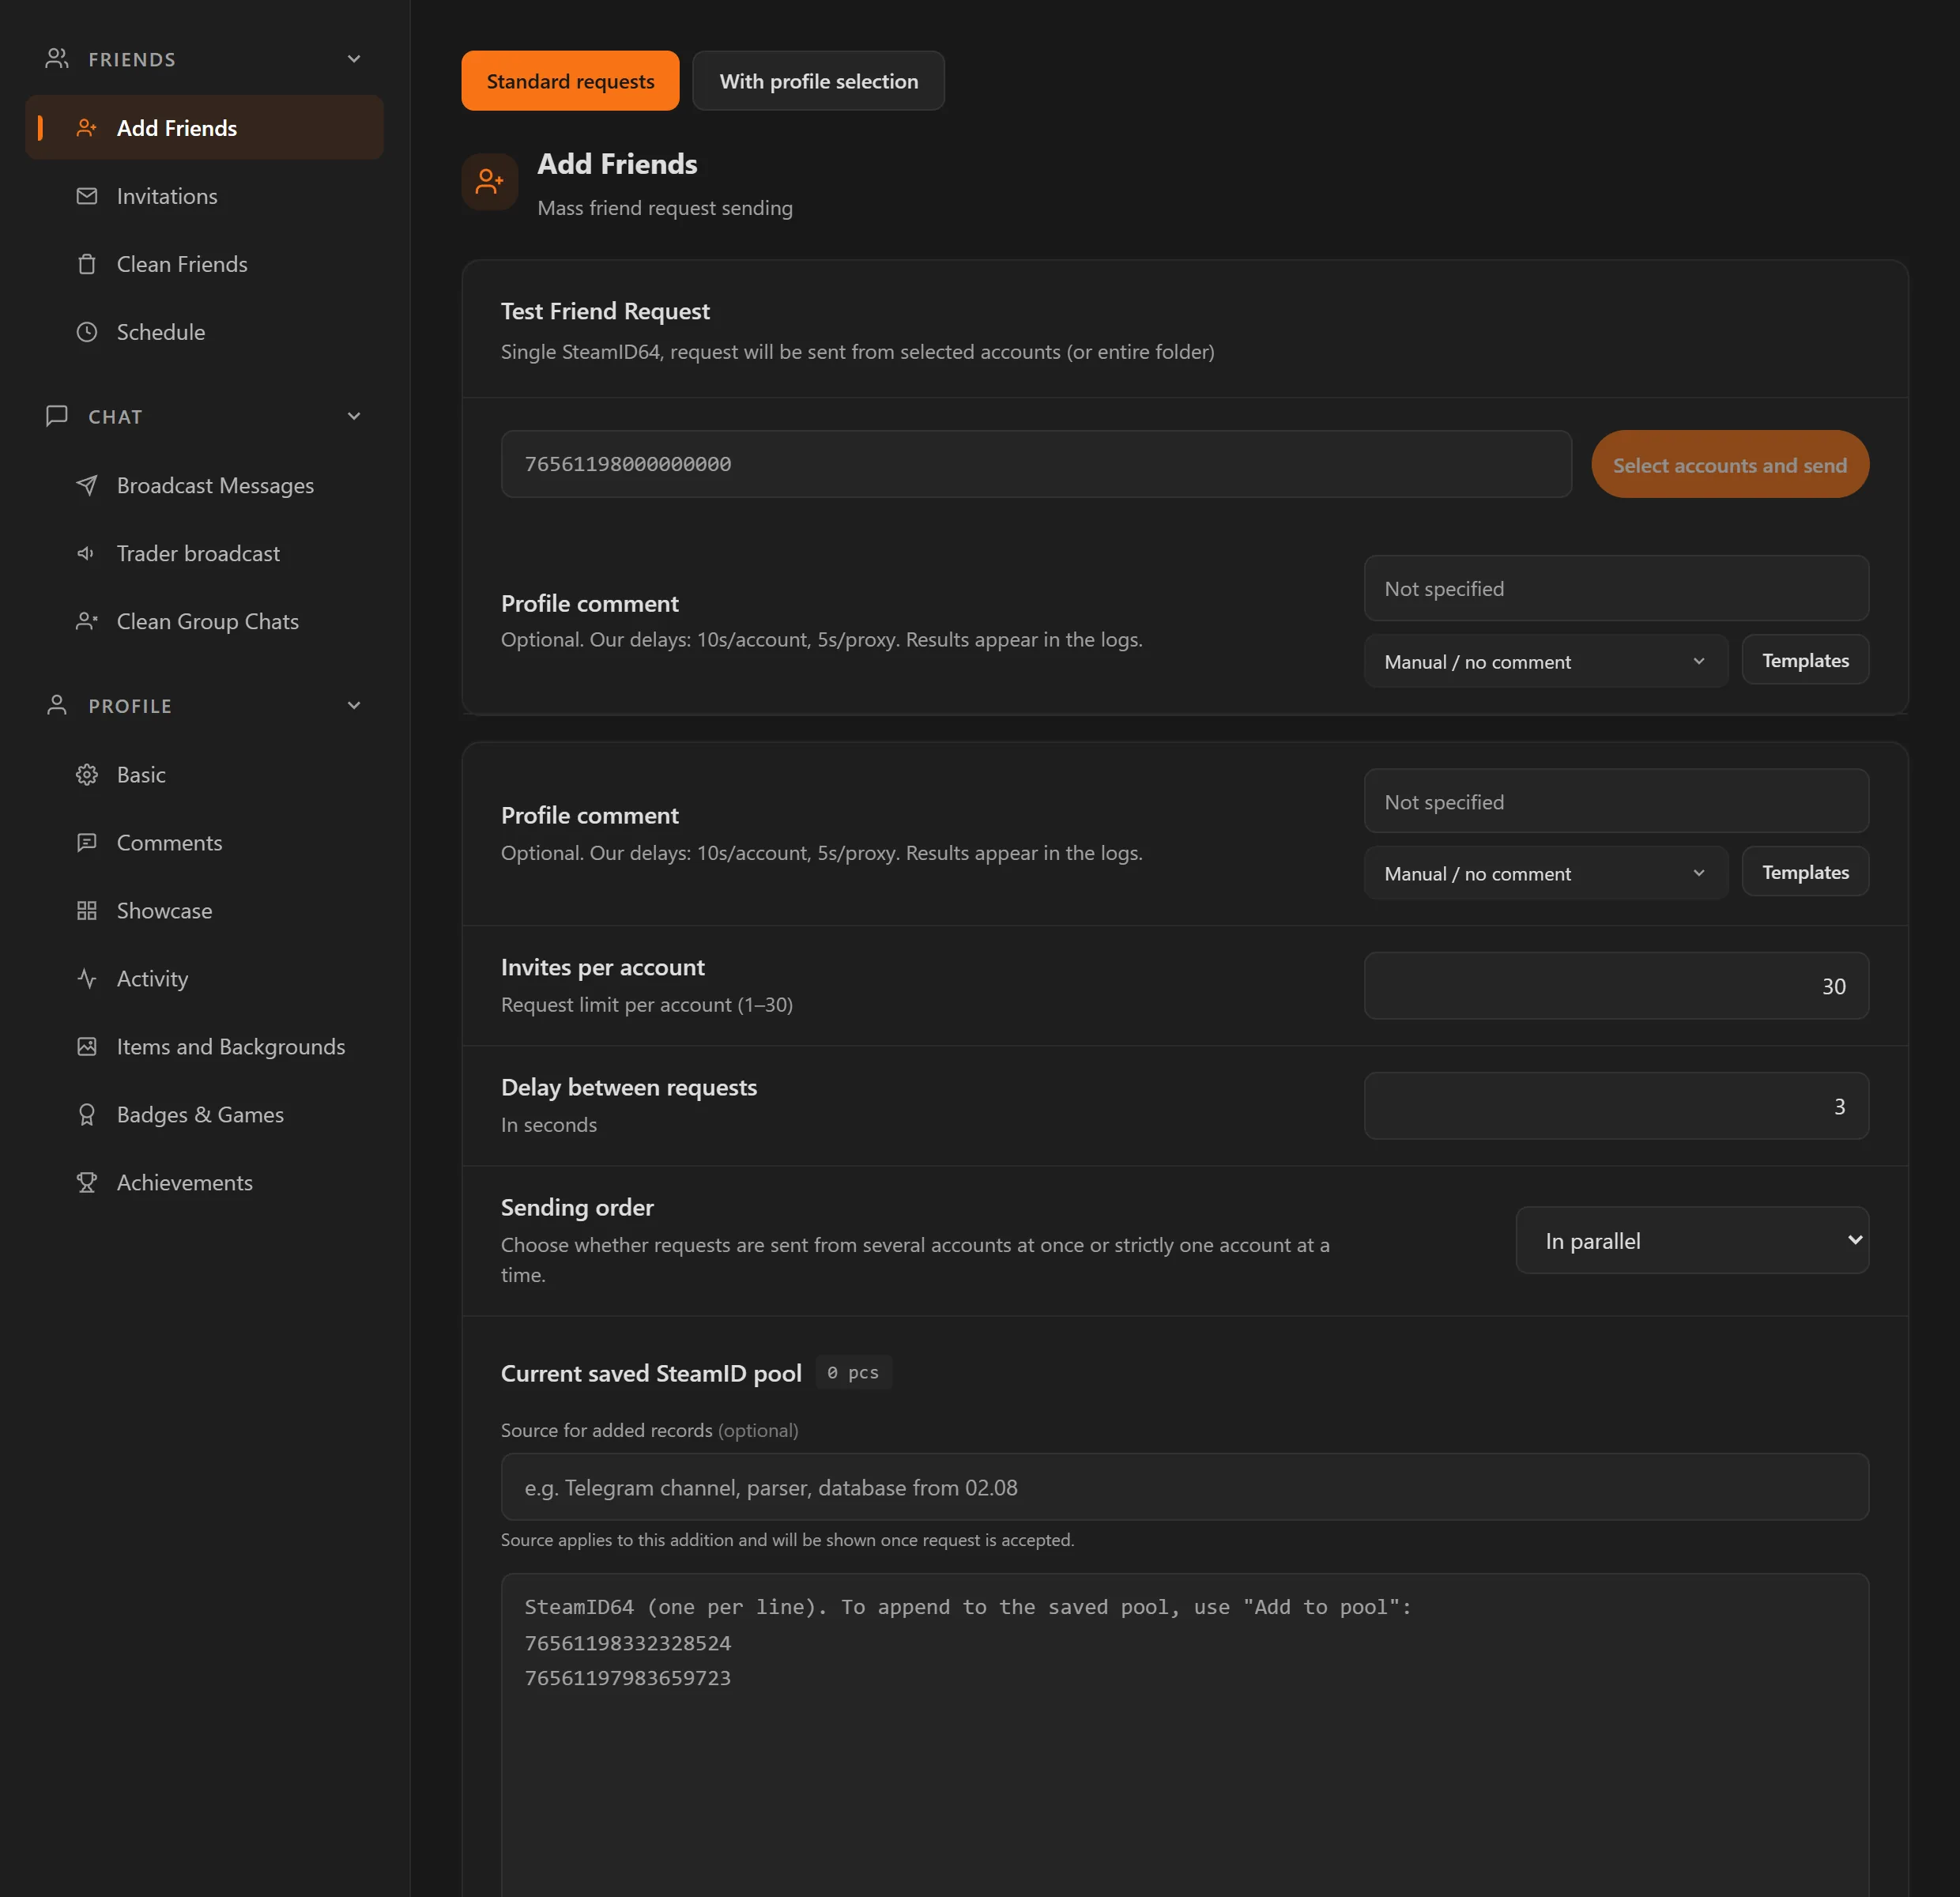Viewport: 1960px width, 1897px height.
Task: Focus the Delay between requests field
Action: coord(1616,1106)
